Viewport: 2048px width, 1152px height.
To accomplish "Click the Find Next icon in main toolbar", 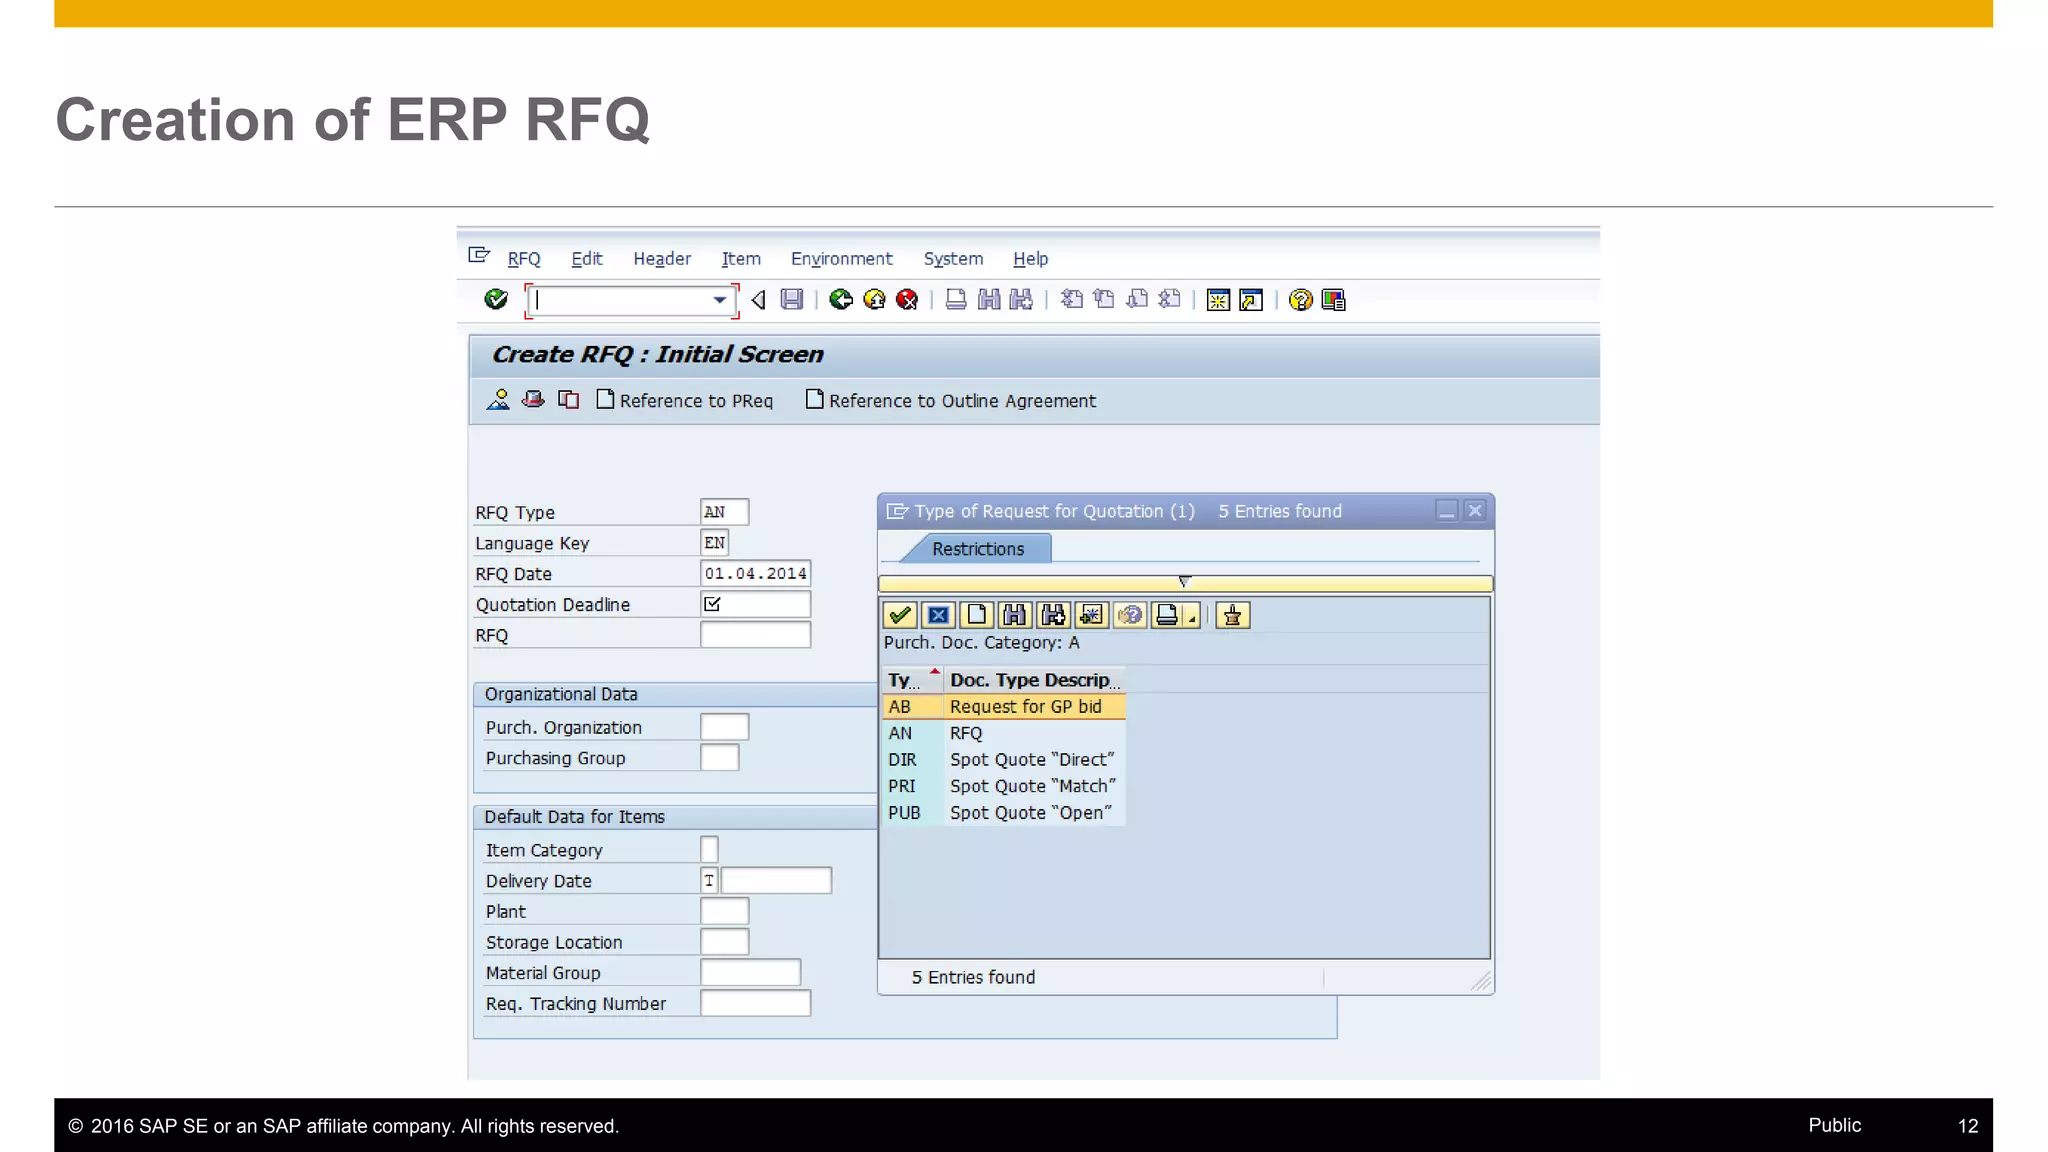I will (x=1021, y=299).
